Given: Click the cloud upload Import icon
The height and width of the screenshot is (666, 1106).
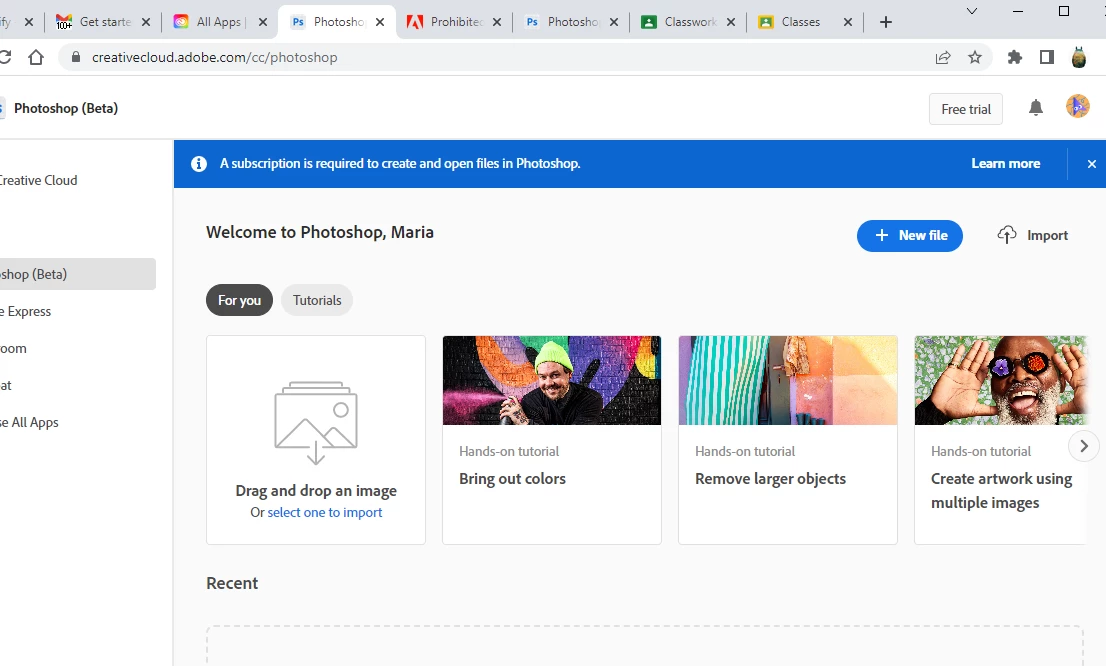Looking at the screenshot, I should click(1007, 235).
